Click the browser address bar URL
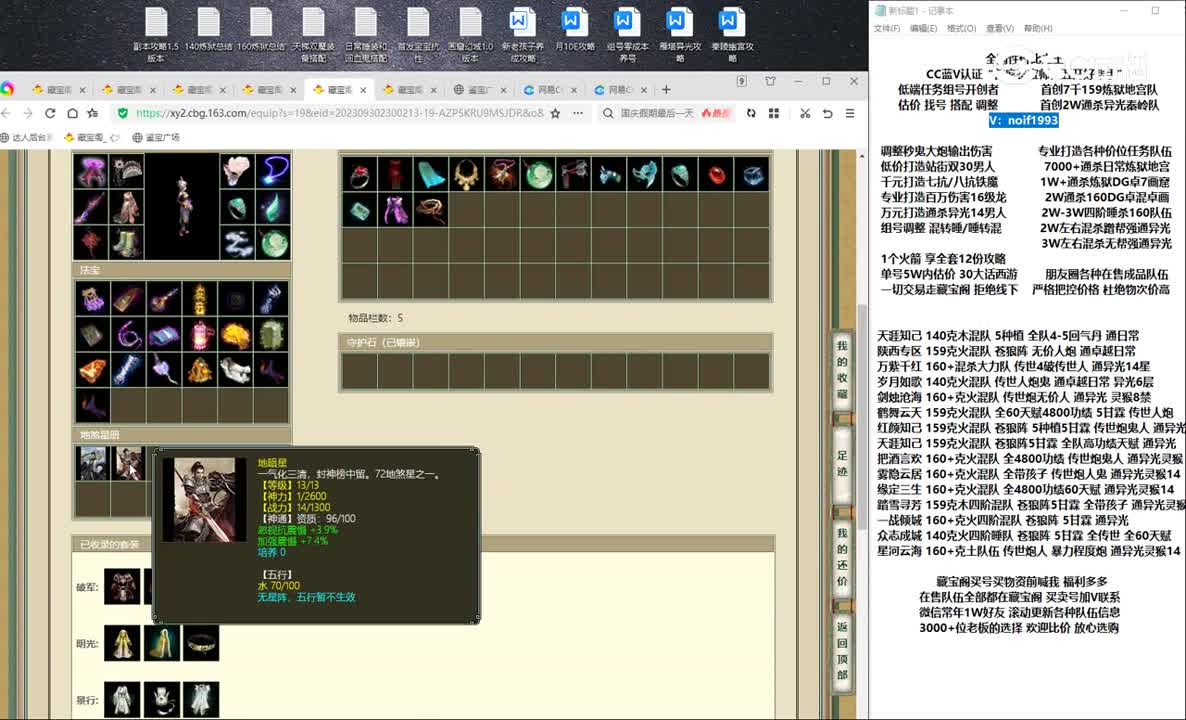The height and width of the screenshot is (720, 1186). click(x=339, y=113)
